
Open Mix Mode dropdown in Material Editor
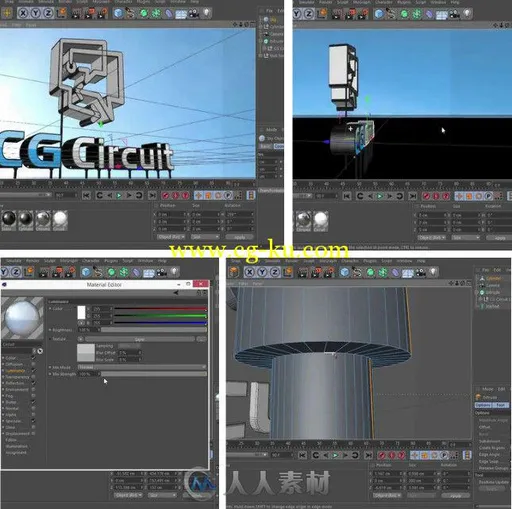tap(142, 367)
